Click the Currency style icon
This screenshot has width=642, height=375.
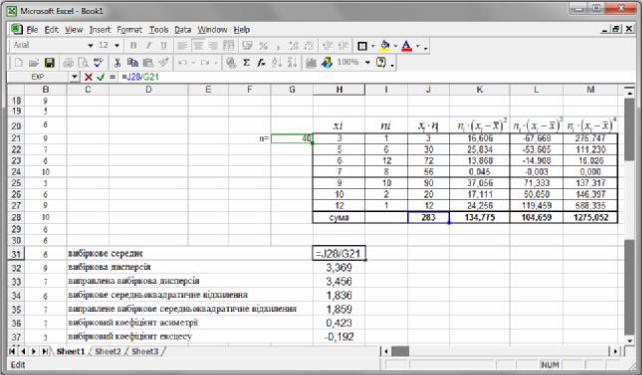[x=247, y=45]
